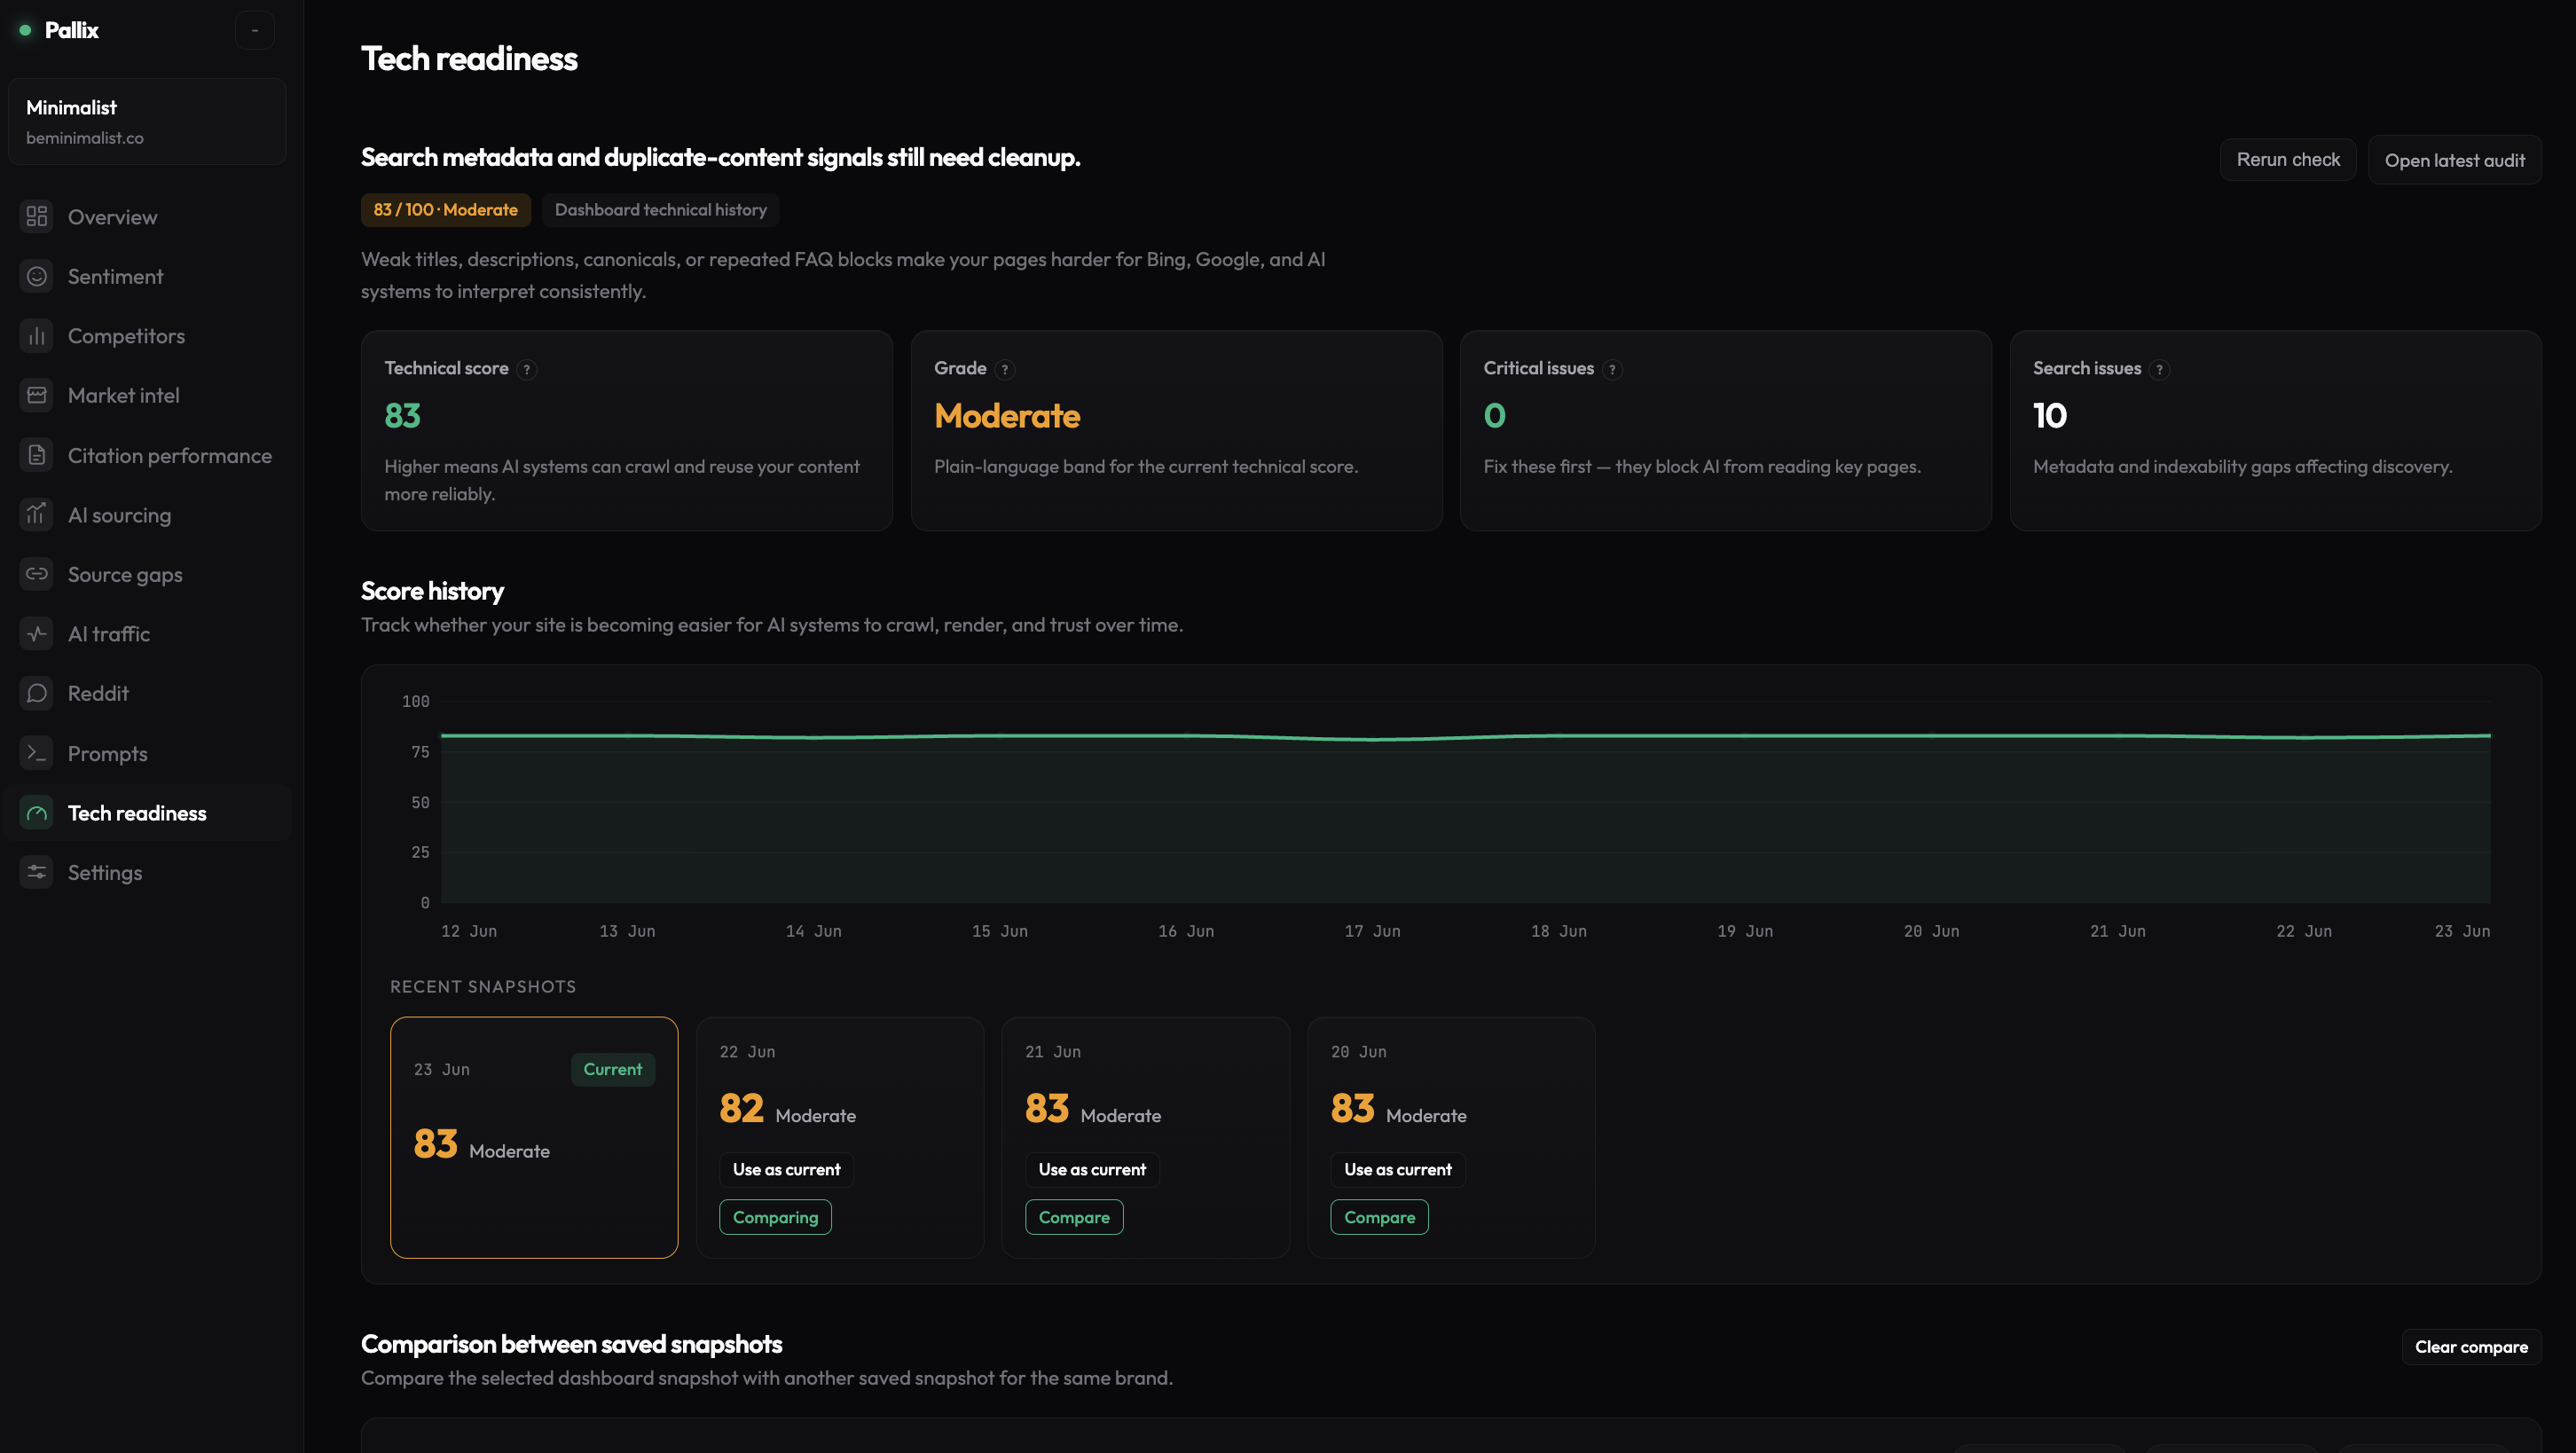Click the Prompts terminal icon

pos(37,753)
